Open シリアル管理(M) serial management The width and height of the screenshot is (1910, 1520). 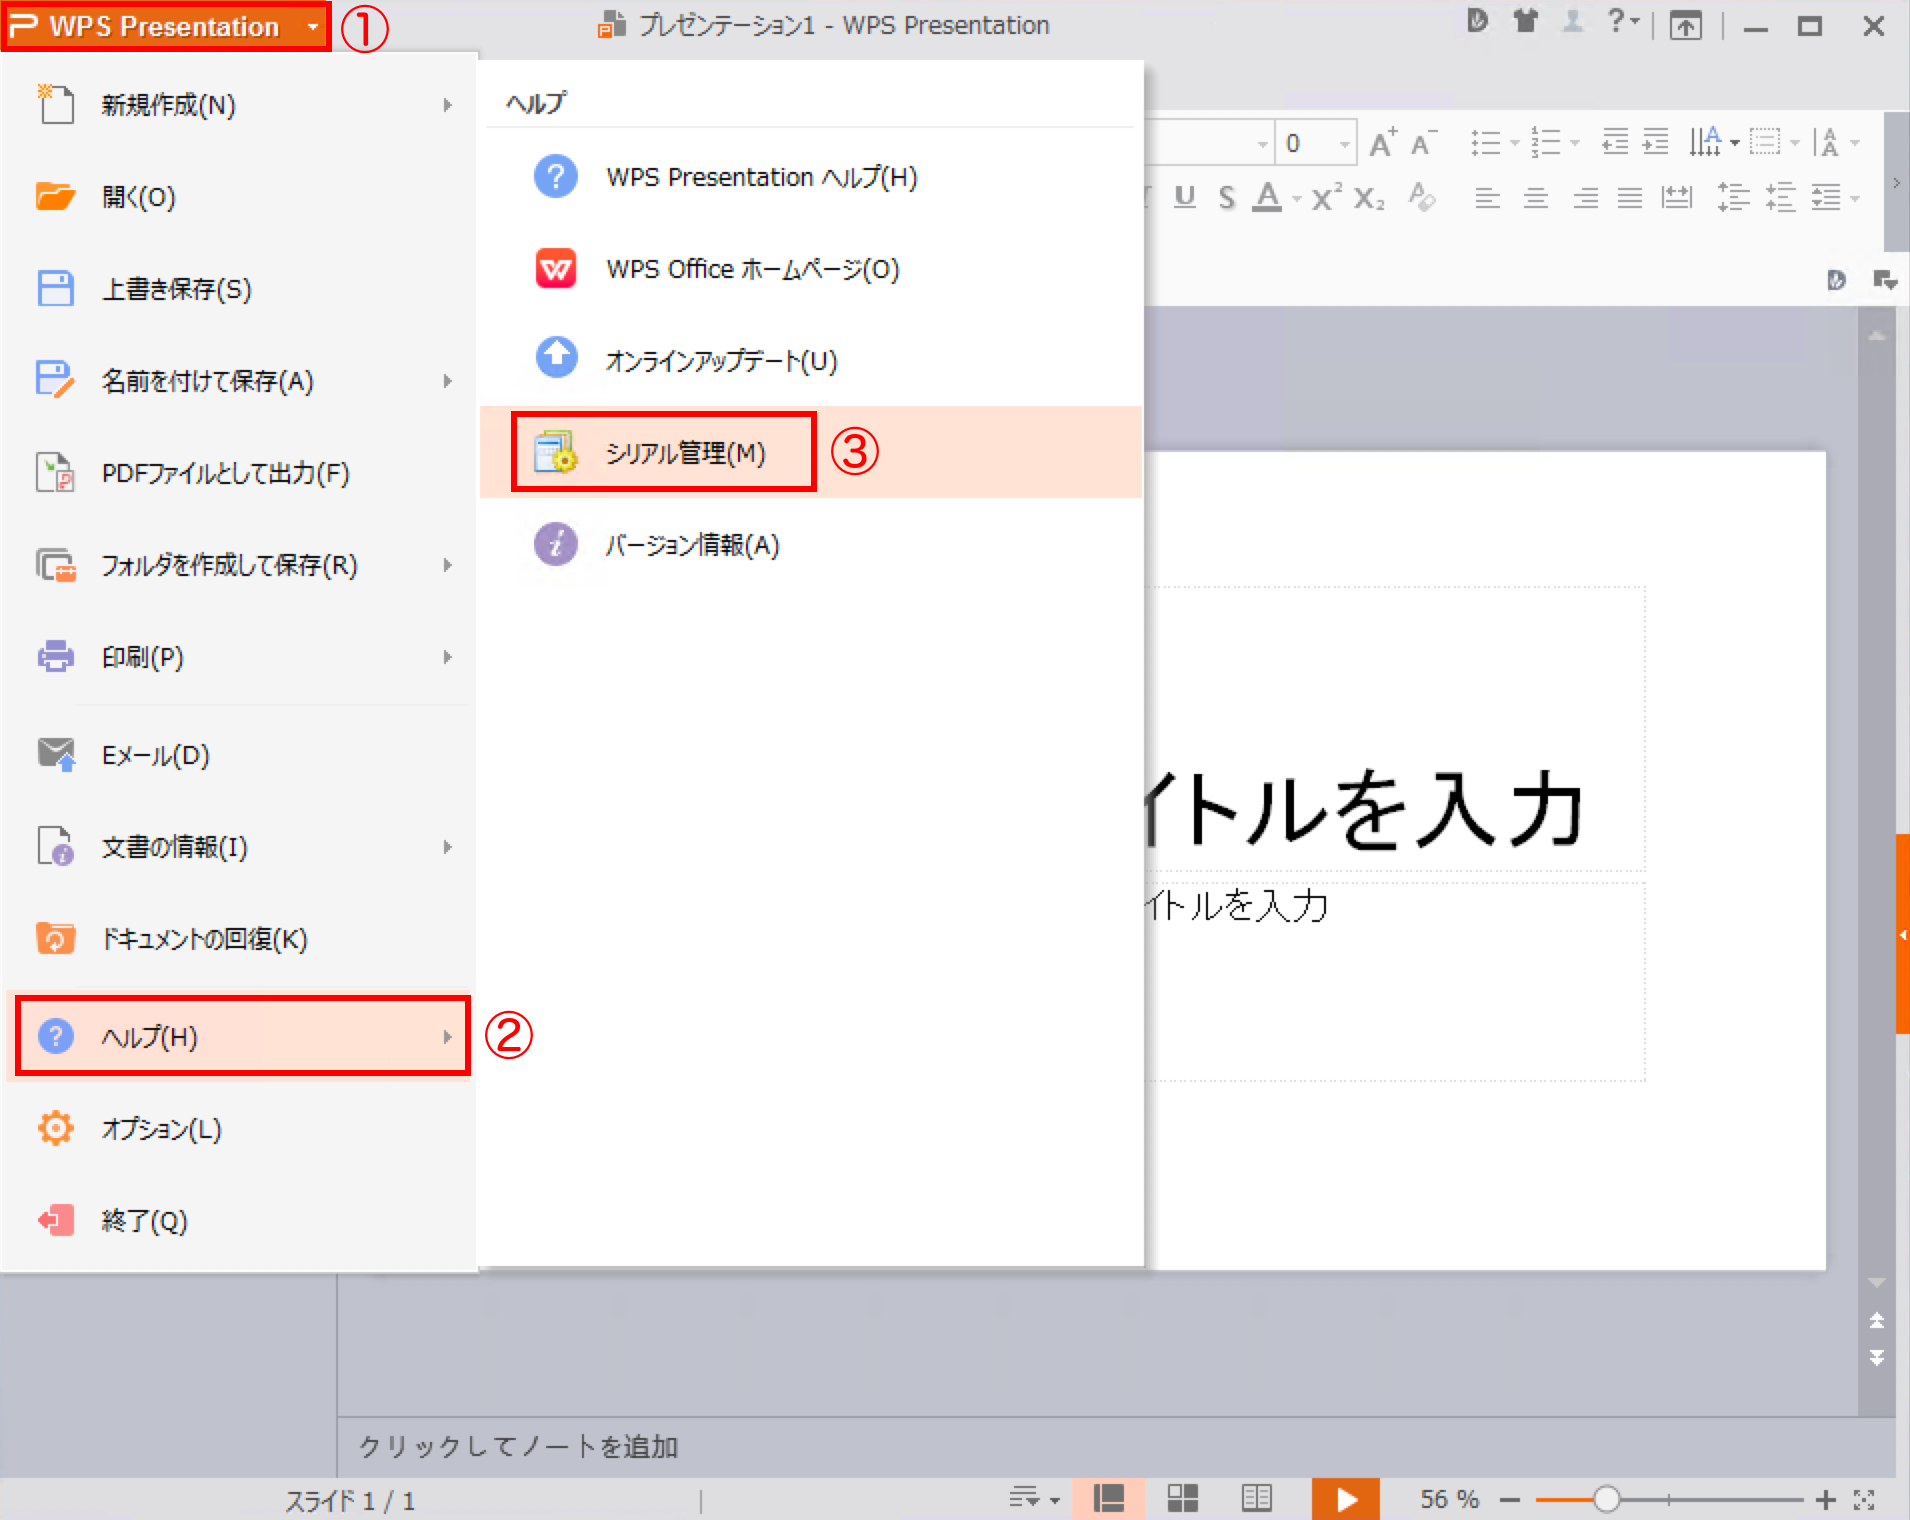click(x=811, y=453)
